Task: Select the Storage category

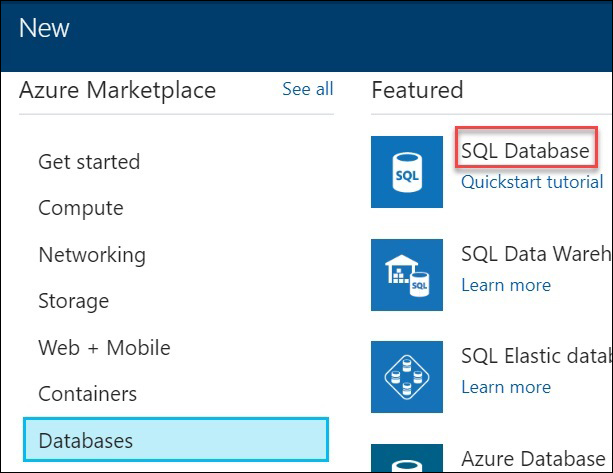Action: coord(73,301)
